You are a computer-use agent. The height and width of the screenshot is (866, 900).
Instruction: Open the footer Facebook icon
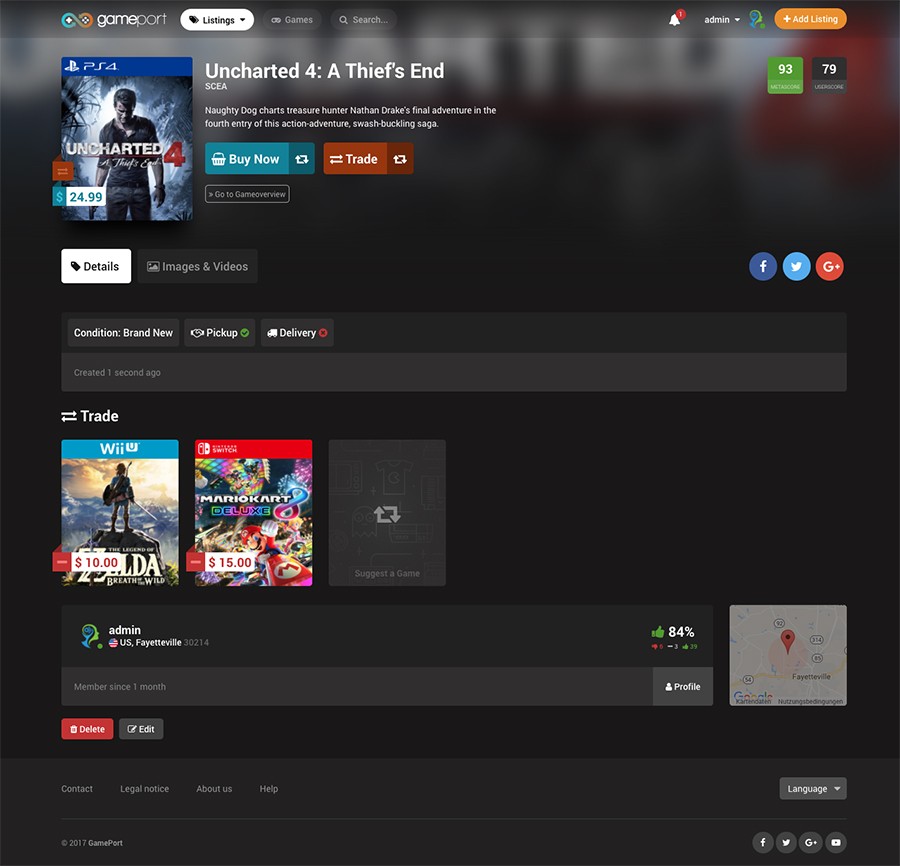(763, 842)
